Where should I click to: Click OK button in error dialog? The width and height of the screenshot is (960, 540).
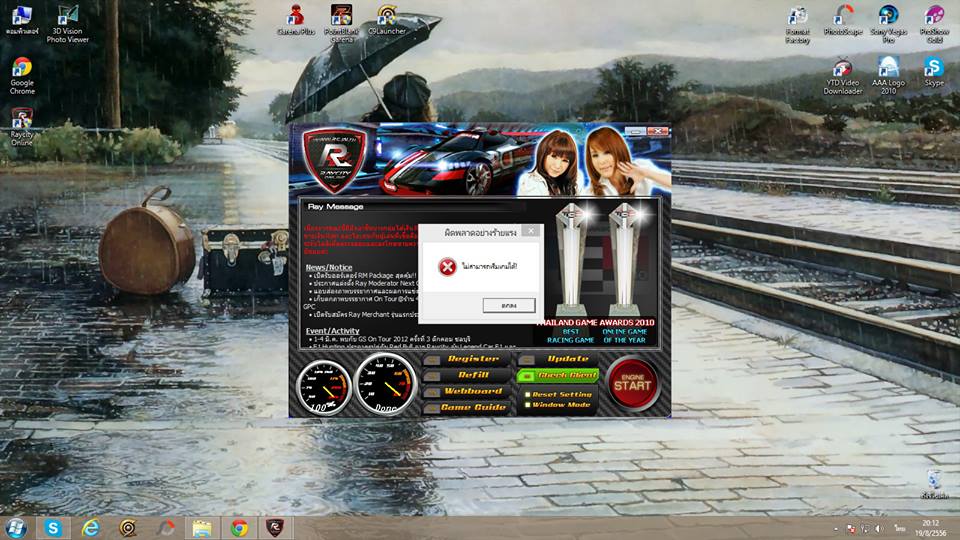click(x=509, y=305)
